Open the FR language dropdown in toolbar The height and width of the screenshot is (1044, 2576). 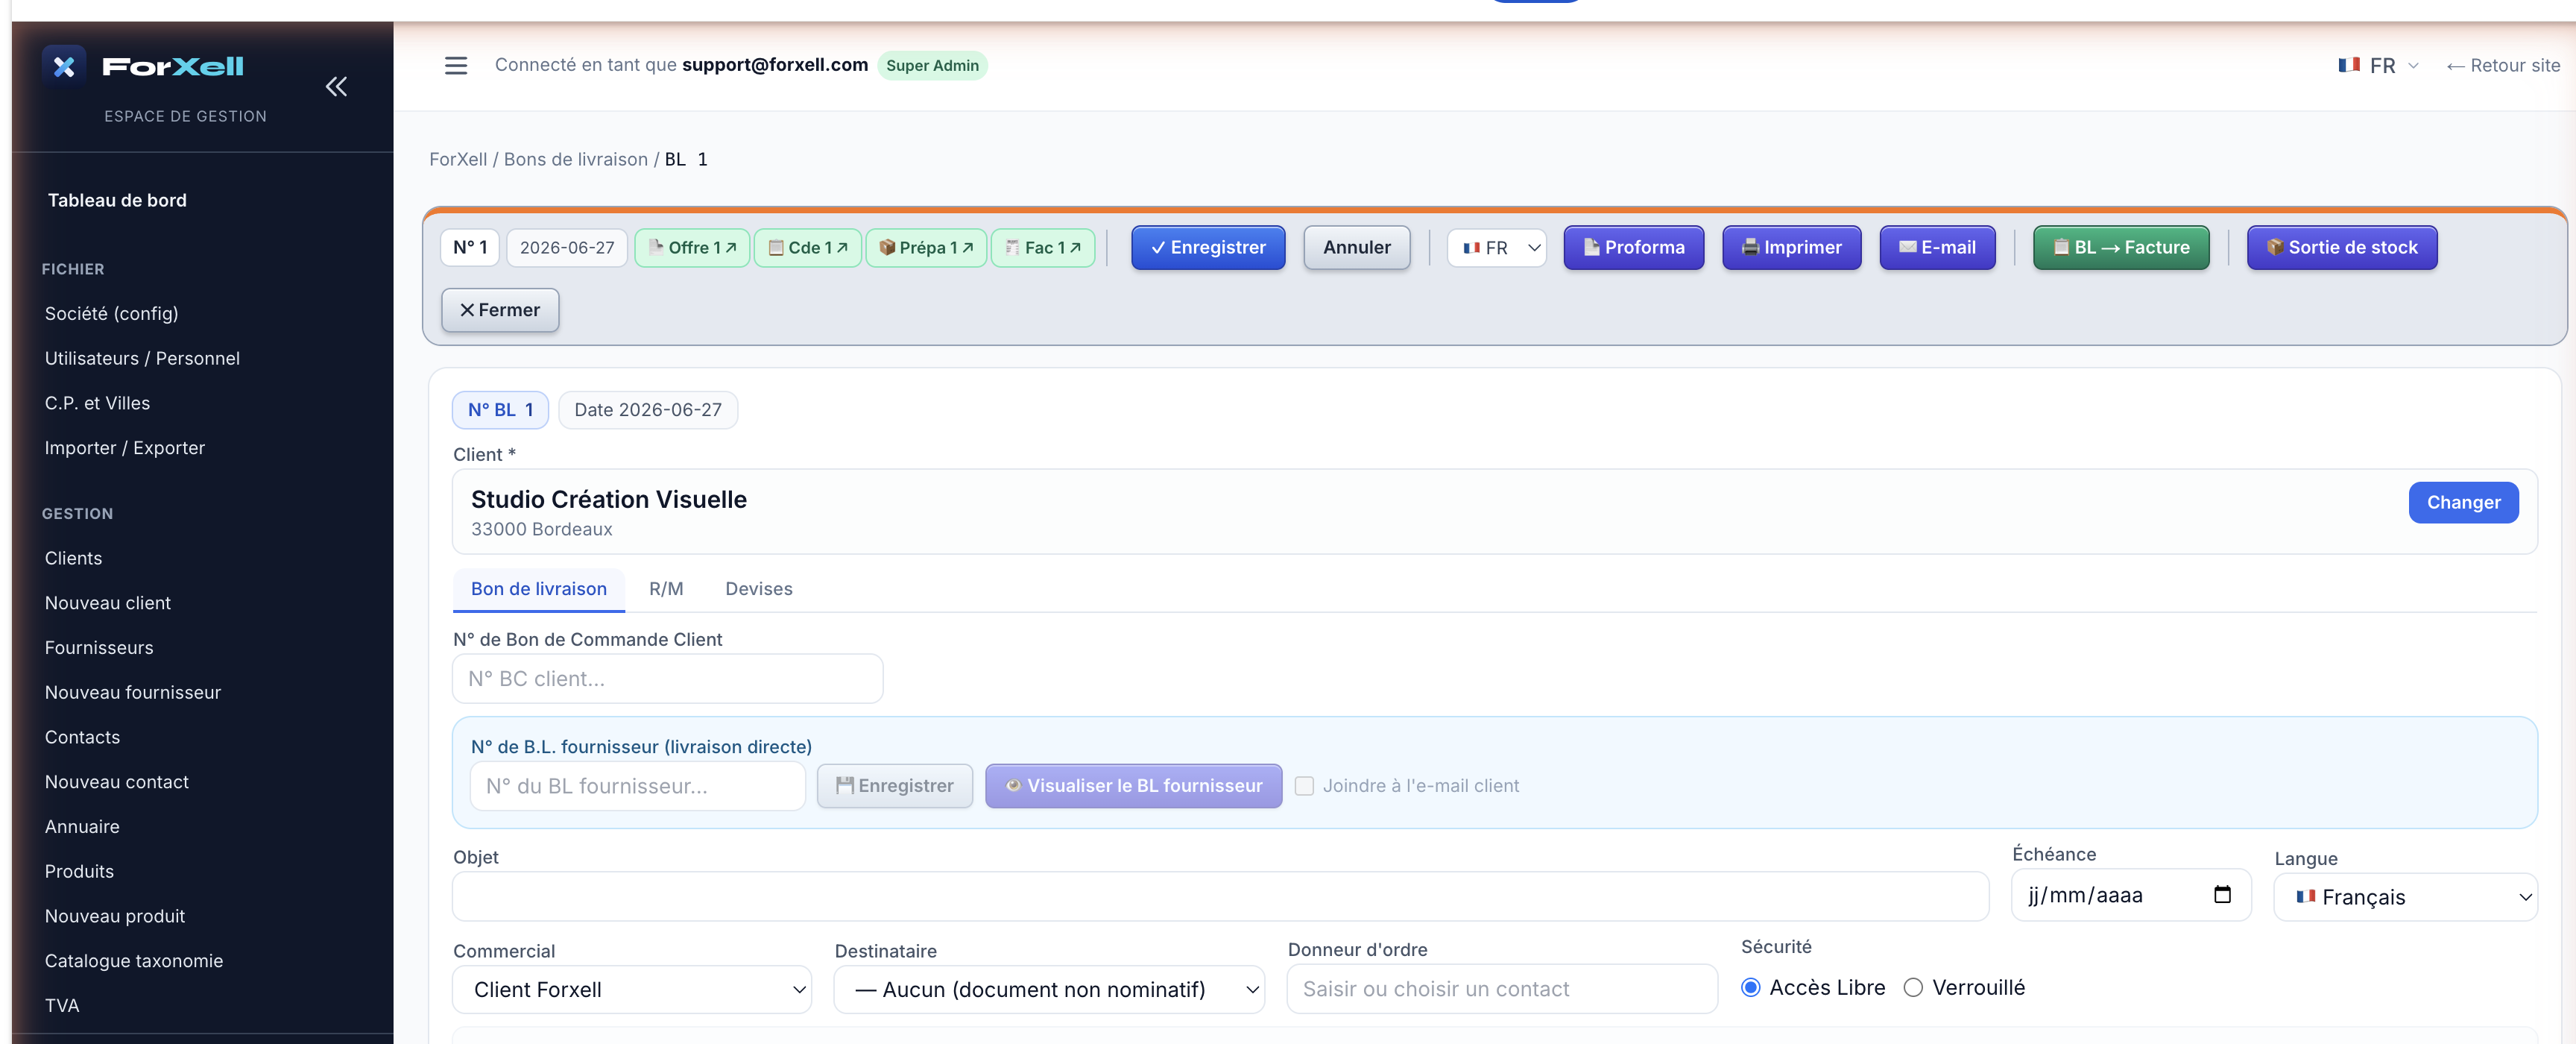point(1497,248)
